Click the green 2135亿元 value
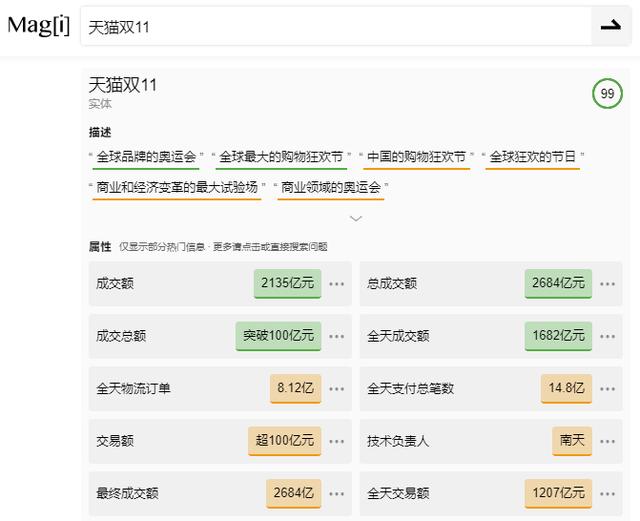 pos(287,283)
